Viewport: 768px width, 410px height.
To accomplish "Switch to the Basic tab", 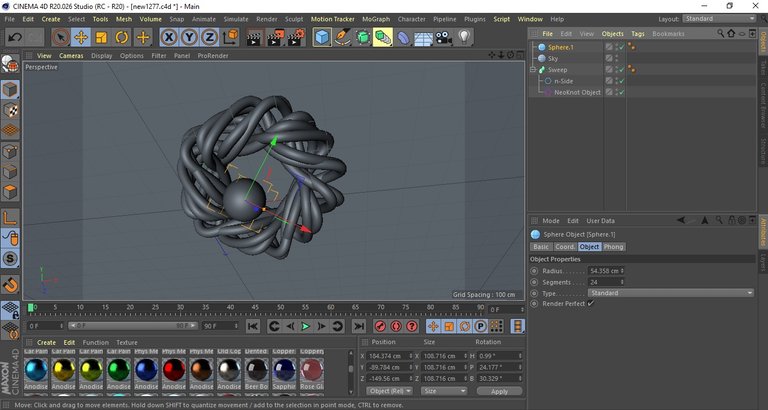I will point(541,247).
